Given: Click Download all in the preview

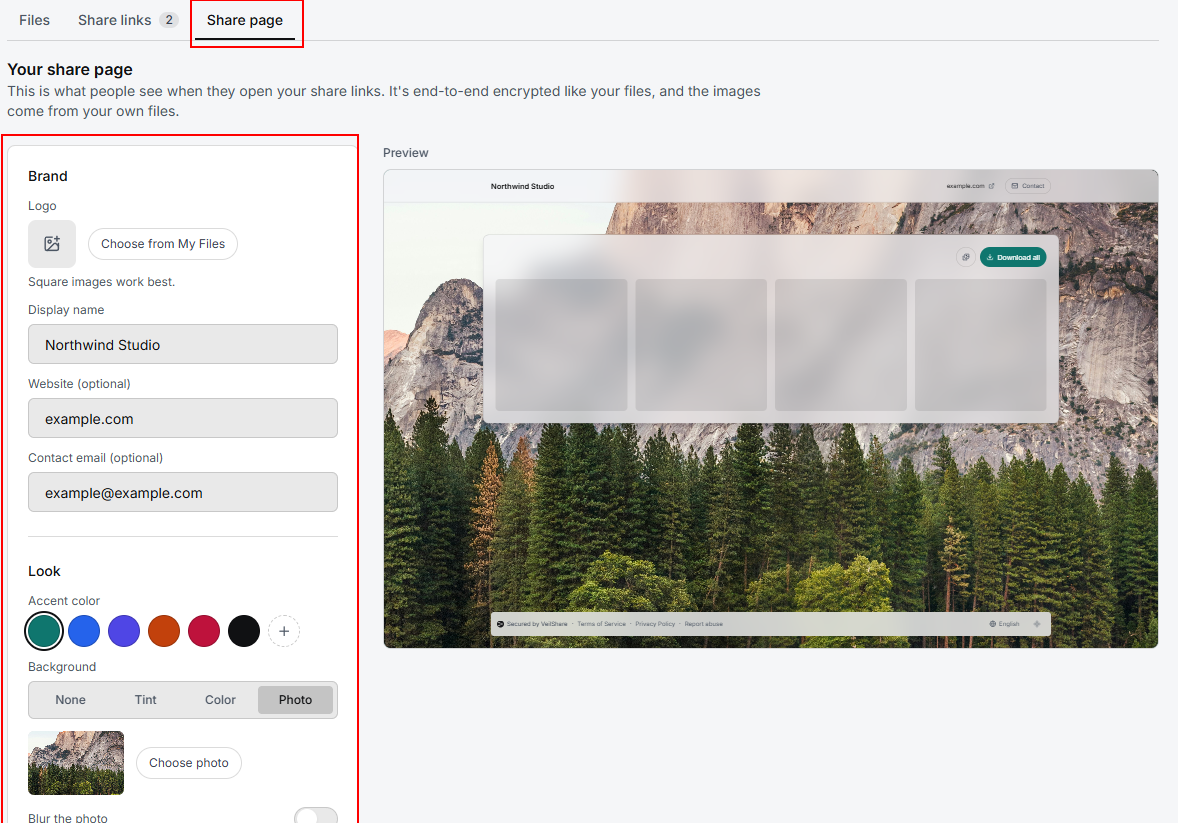Looking at the screenshot, I should pos(1013,257).
